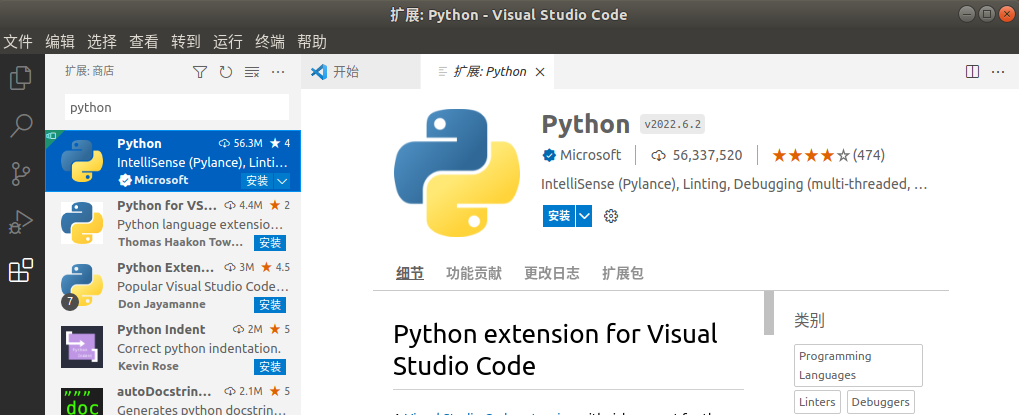Open the 终端 menu
This screenshot has width=1019, height=415.
point(270,42)
